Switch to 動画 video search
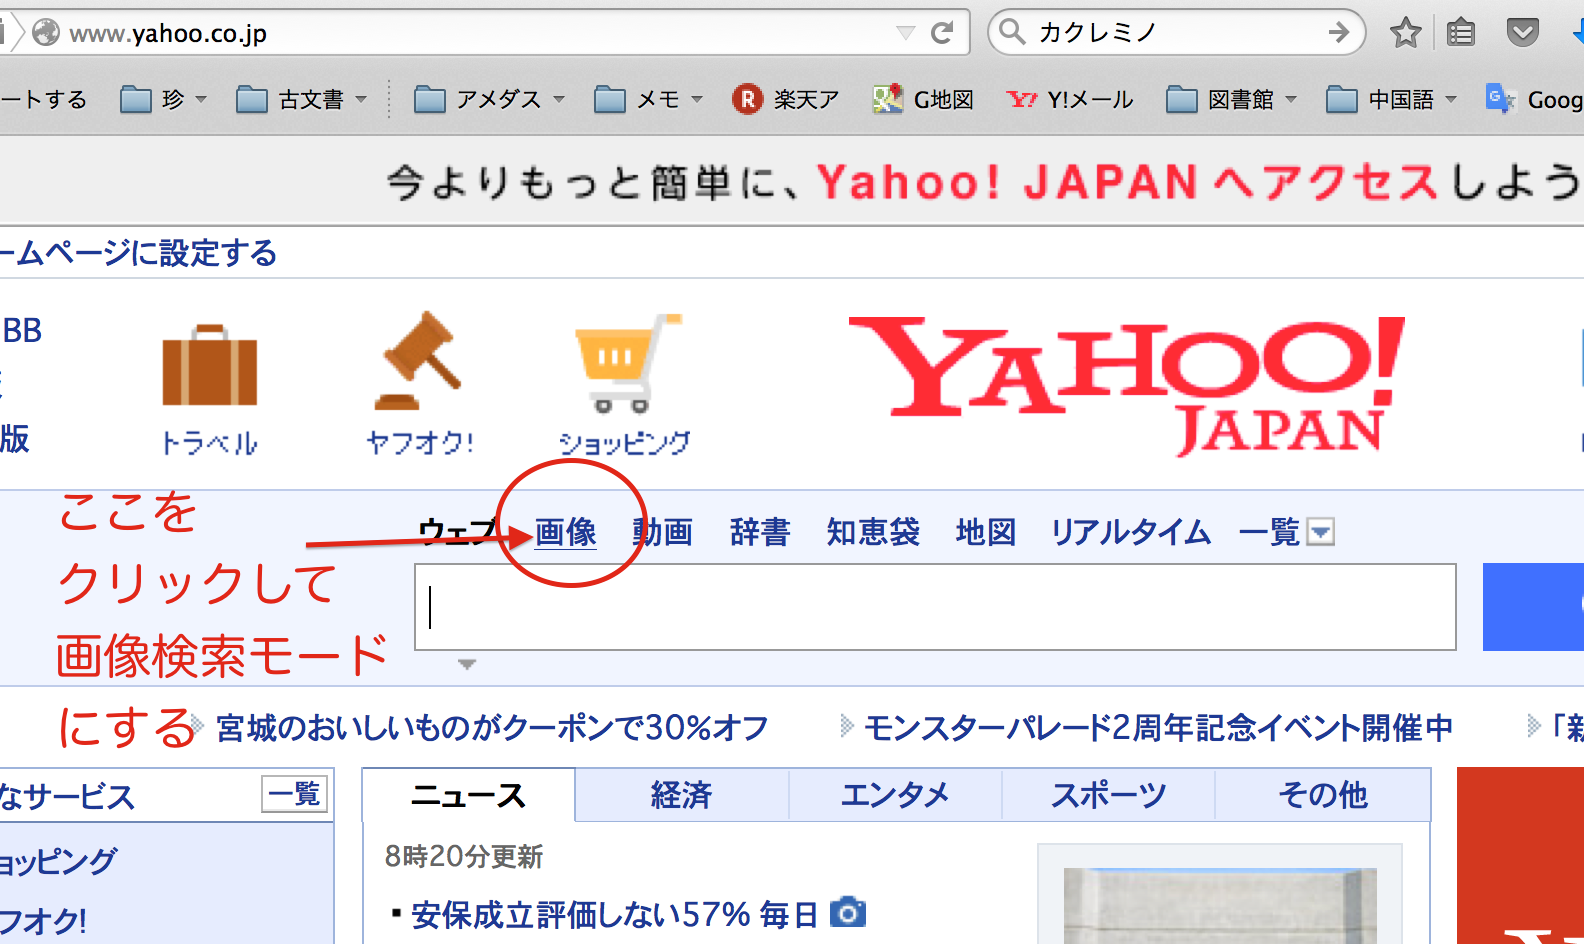The width and height of the screenshot is (1584, 944). (x=663, y=531)
